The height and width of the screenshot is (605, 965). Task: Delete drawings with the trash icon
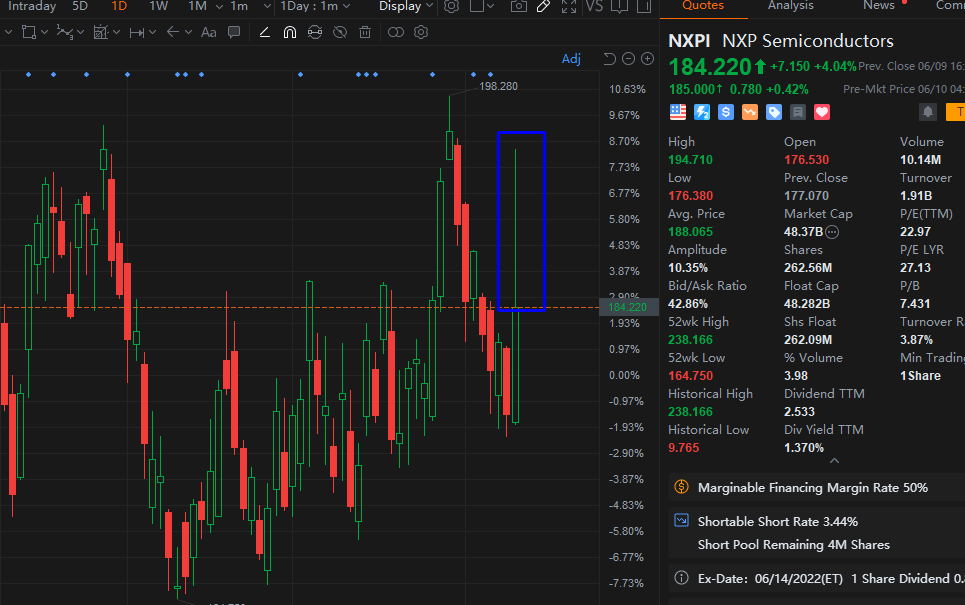pos(365,32)
